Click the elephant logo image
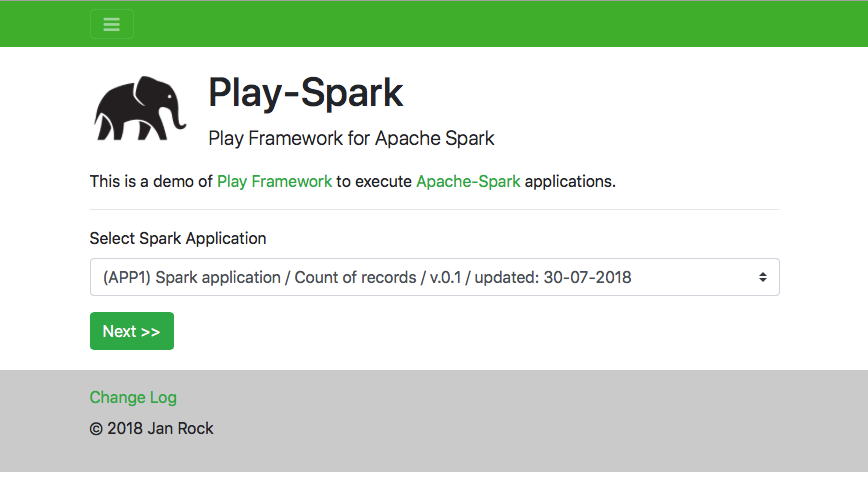Screen dimensions: 868x478 point(140,108)
